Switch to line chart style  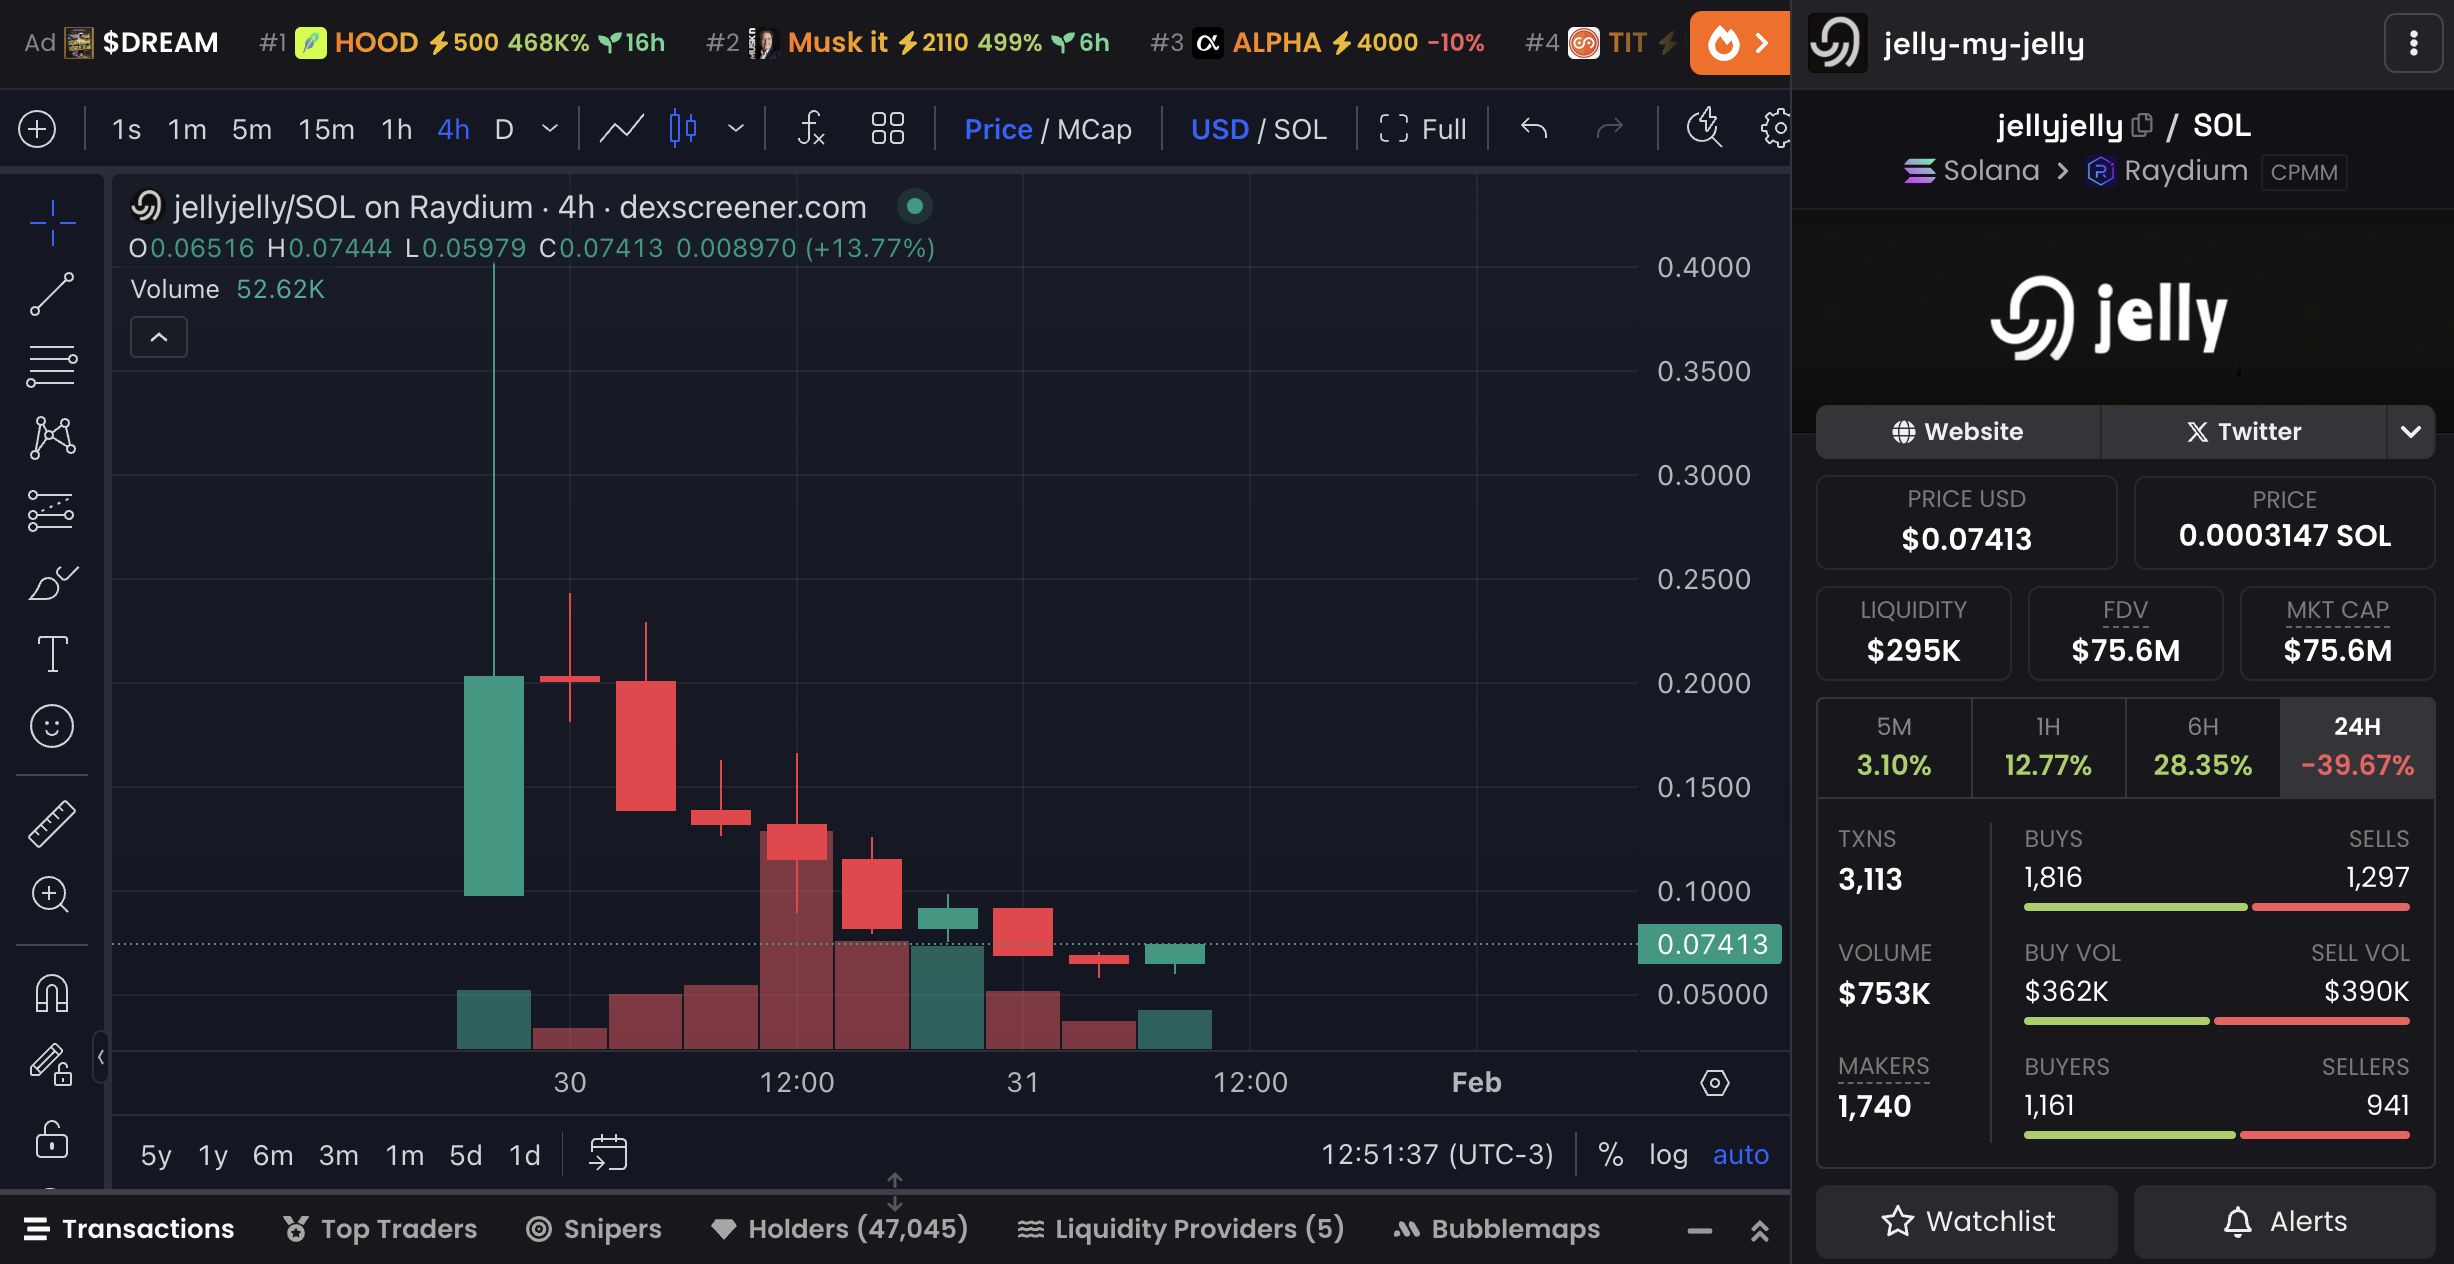click(x=621, y=129)
